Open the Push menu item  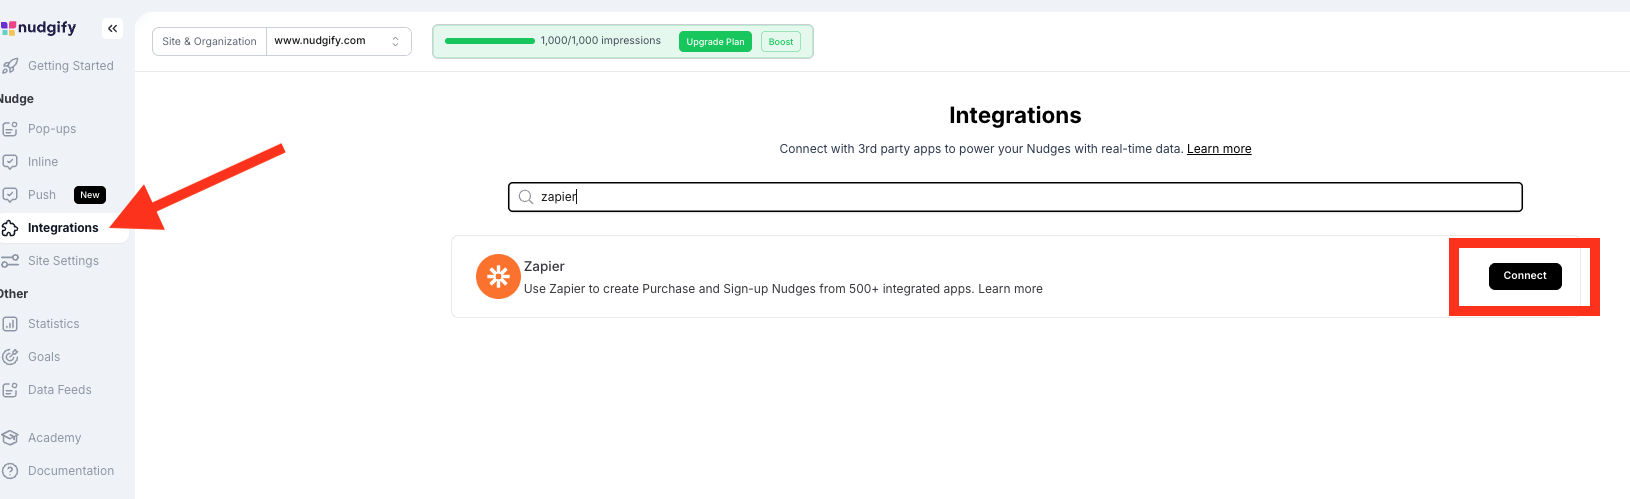[x=42, y=195]
